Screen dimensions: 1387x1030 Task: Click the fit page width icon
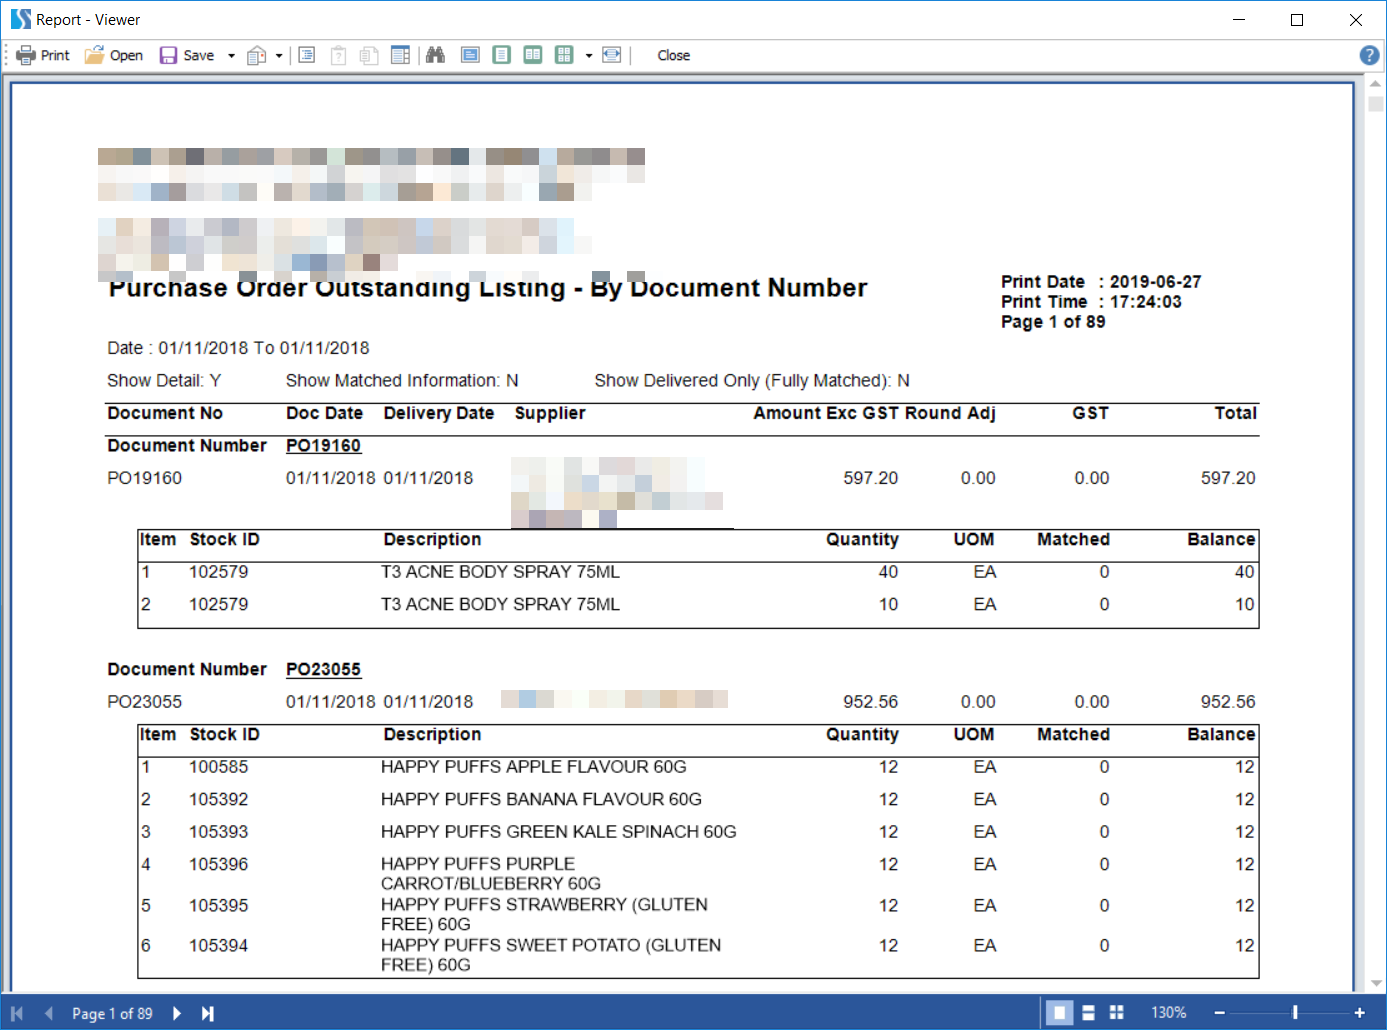[x=612, y=55]
